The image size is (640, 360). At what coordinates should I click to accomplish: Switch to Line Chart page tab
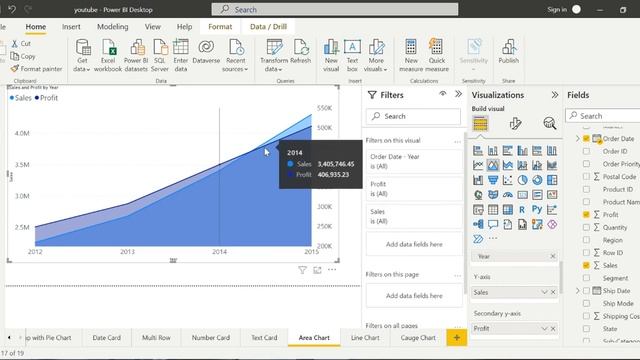(x=365, y=338)
